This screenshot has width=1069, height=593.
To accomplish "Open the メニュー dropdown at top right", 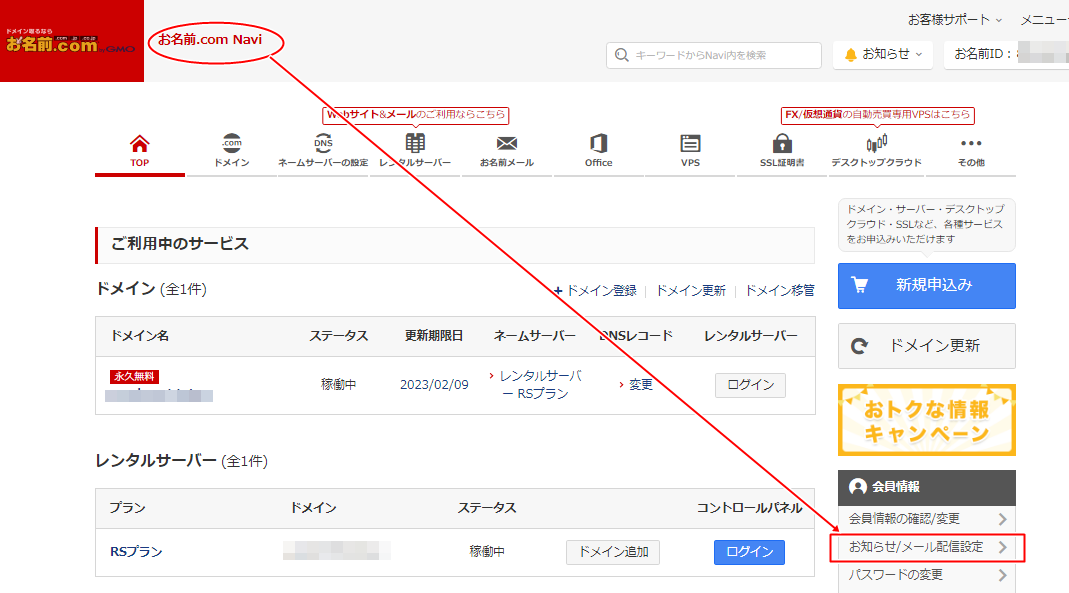I will pos(1044,20).
